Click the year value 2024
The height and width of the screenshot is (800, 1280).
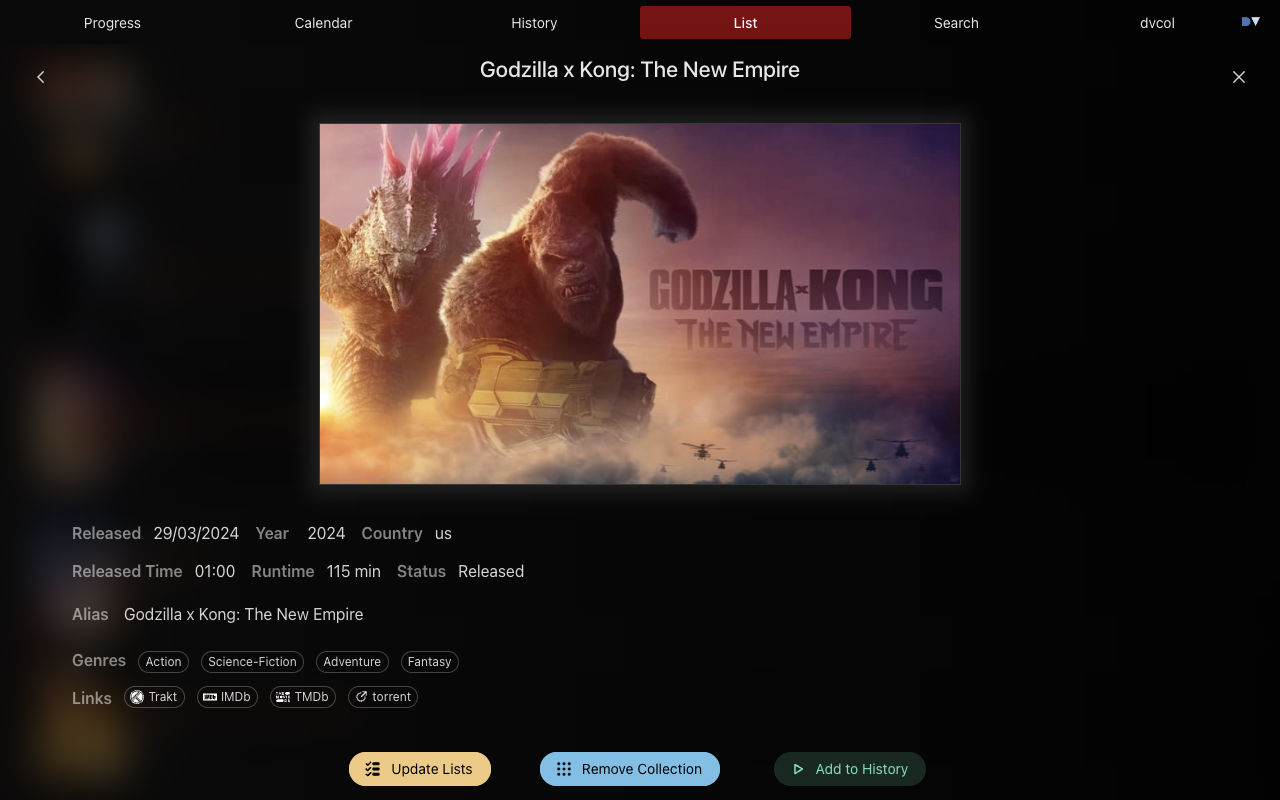[326, 534]
